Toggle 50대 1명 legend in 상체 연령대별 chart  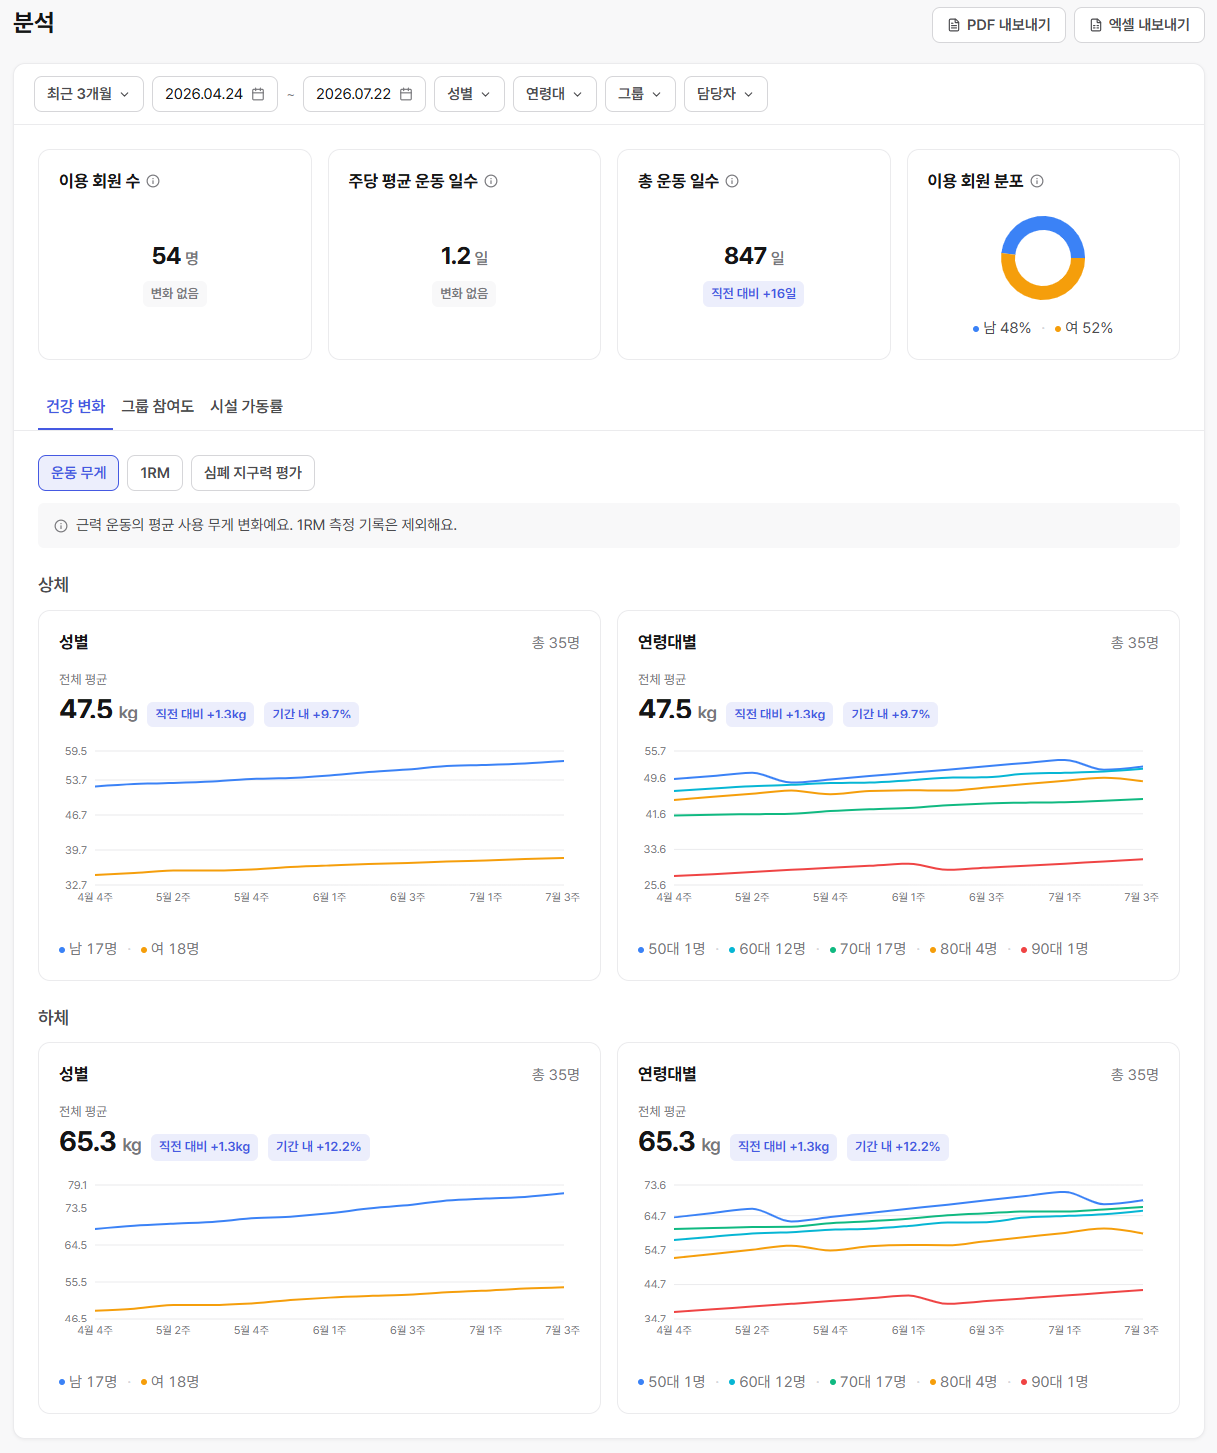pos(672,949)
